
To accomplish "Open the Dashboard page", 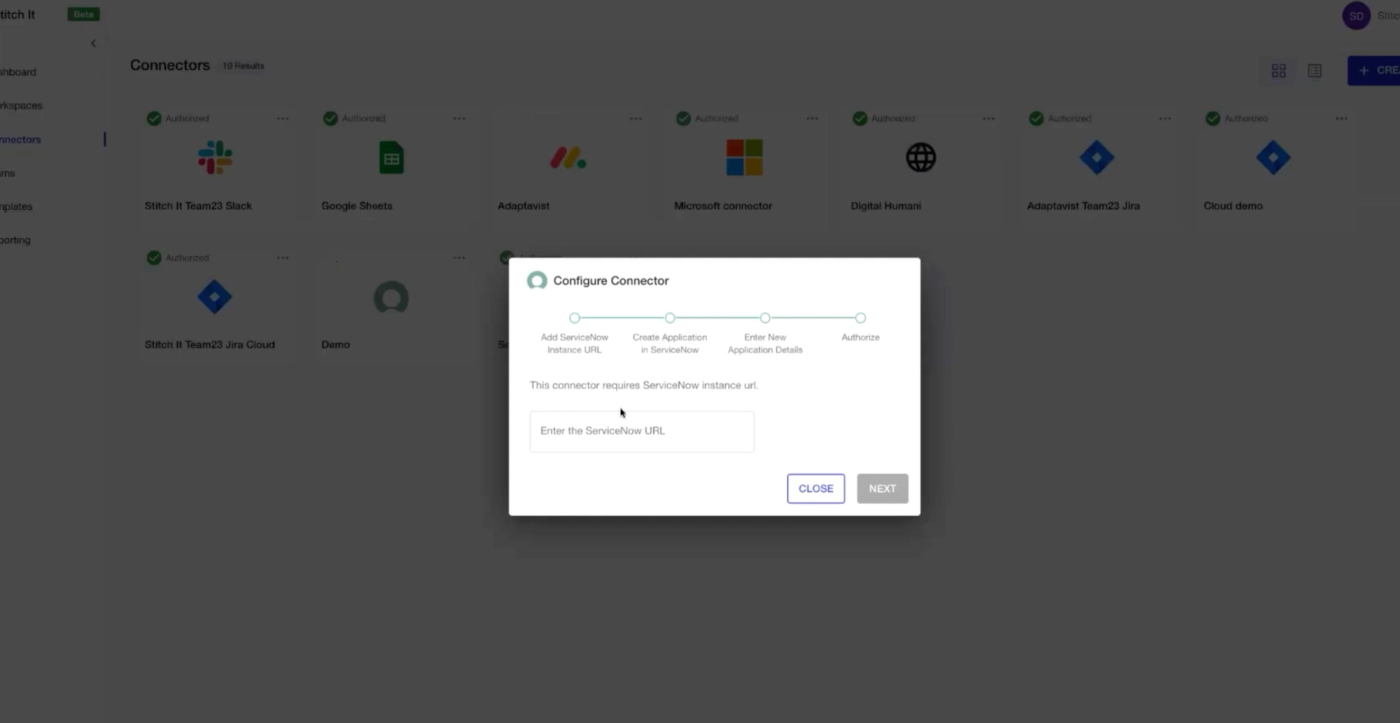I will (x=18, y=72).
